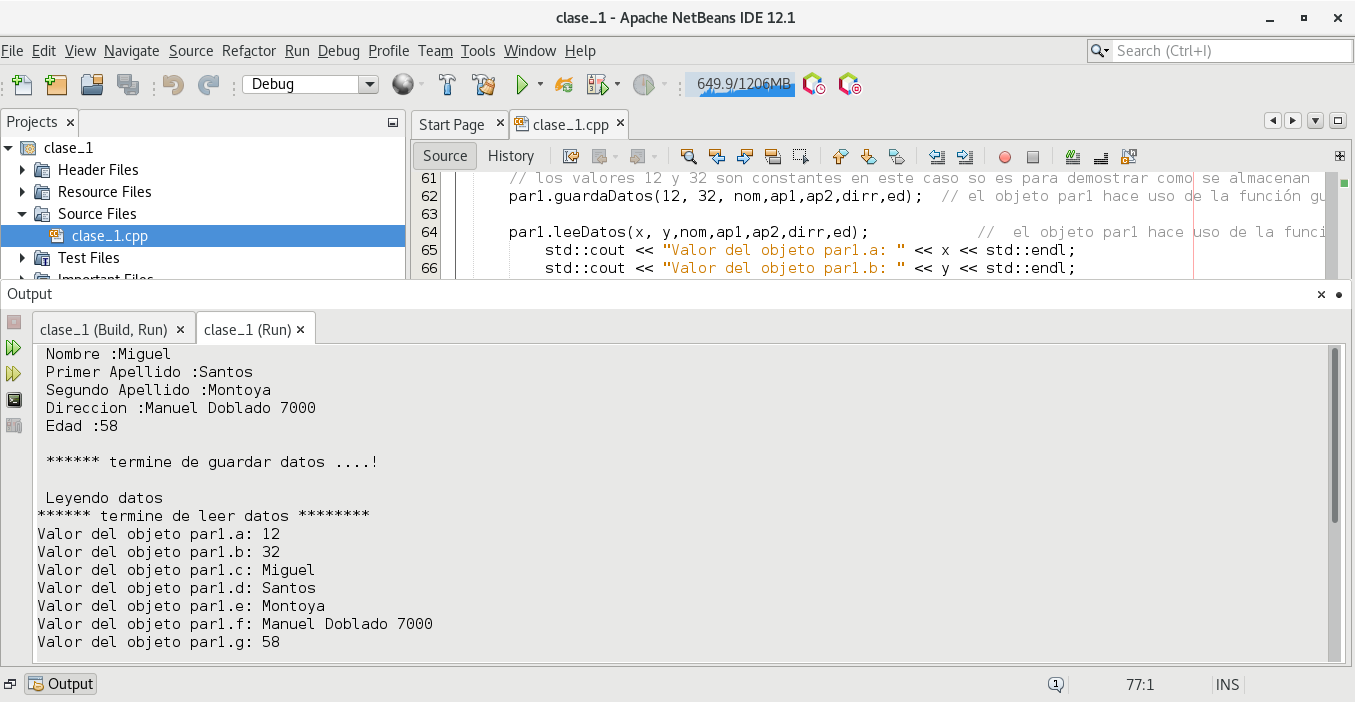Screen dimensions: 1355x702
Task: Switch to clase_1 (Build, Run) output tab
Action: [103, 329]
